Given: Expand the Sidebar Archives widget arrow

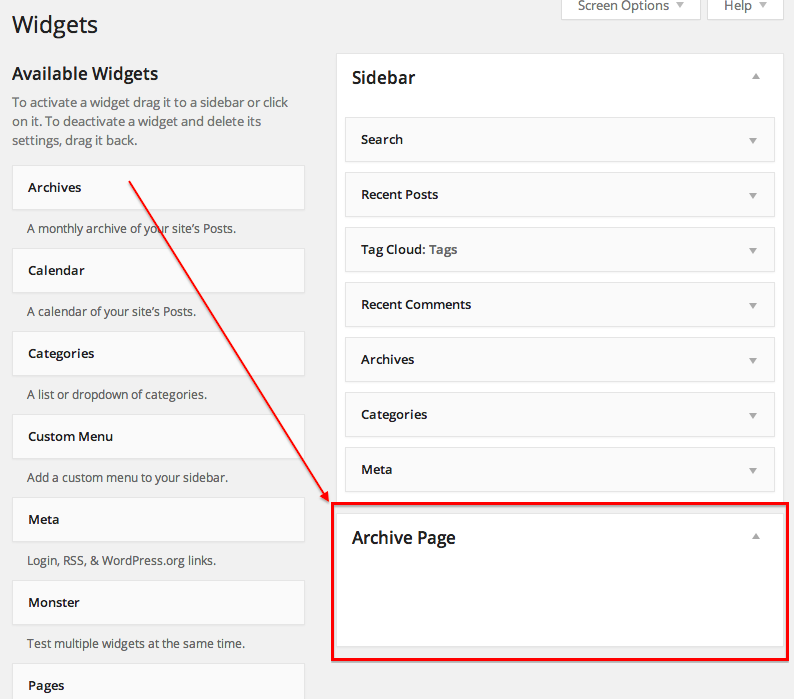Looking at the screenshot, I should point(753,361).
